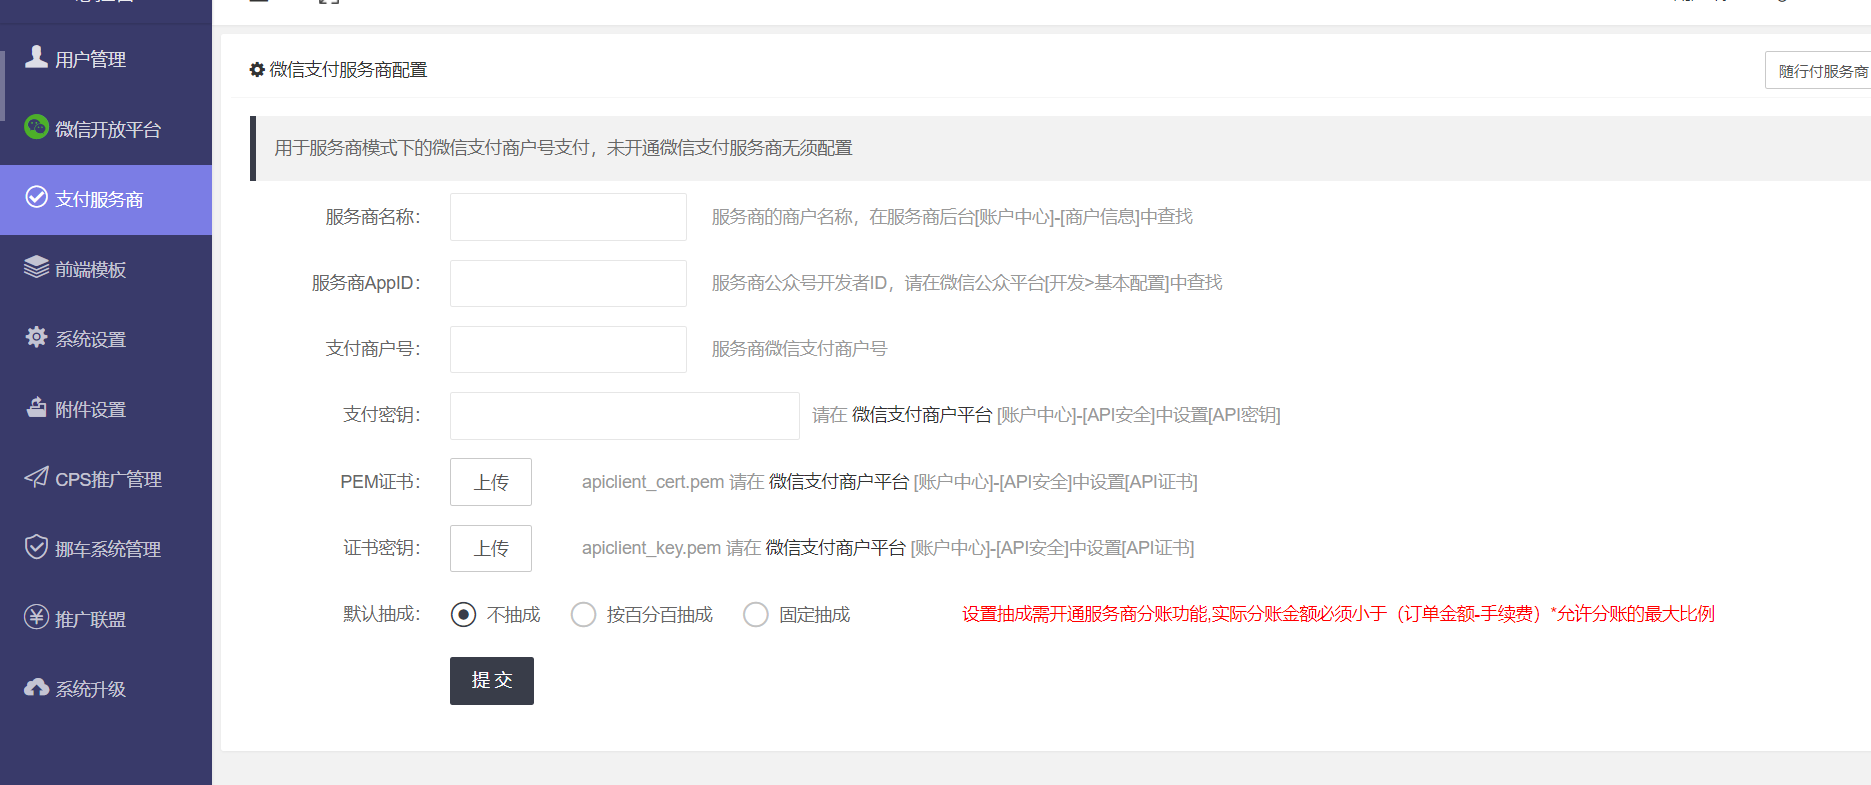The image size is (1871, 785).
Task: Click the 微信支付服务商配置 heading text
Action: pyautogui.click(x=348, y=70)
